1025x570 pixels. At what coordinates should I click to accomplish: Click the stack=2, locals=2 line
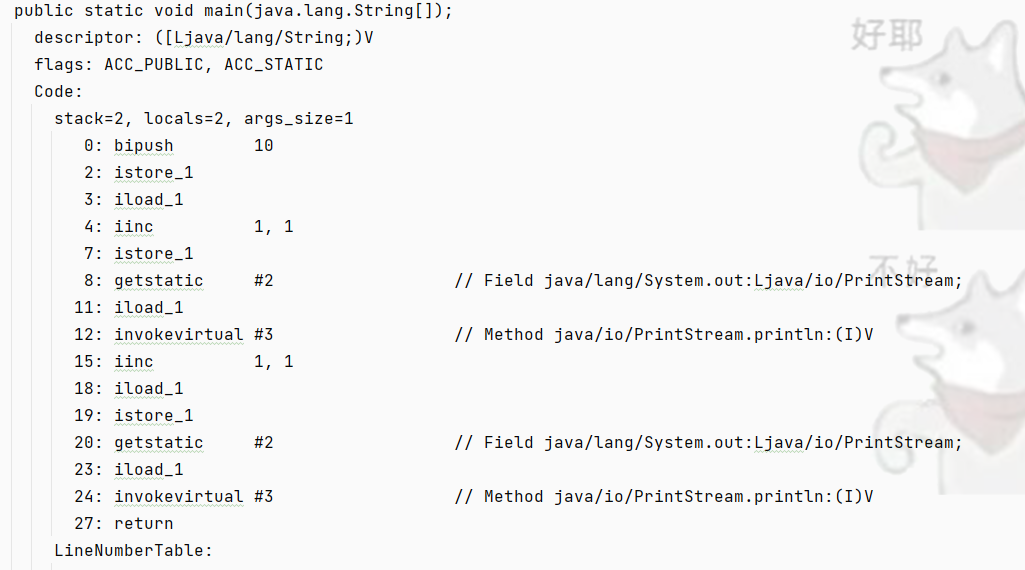(x=203, y=118)
